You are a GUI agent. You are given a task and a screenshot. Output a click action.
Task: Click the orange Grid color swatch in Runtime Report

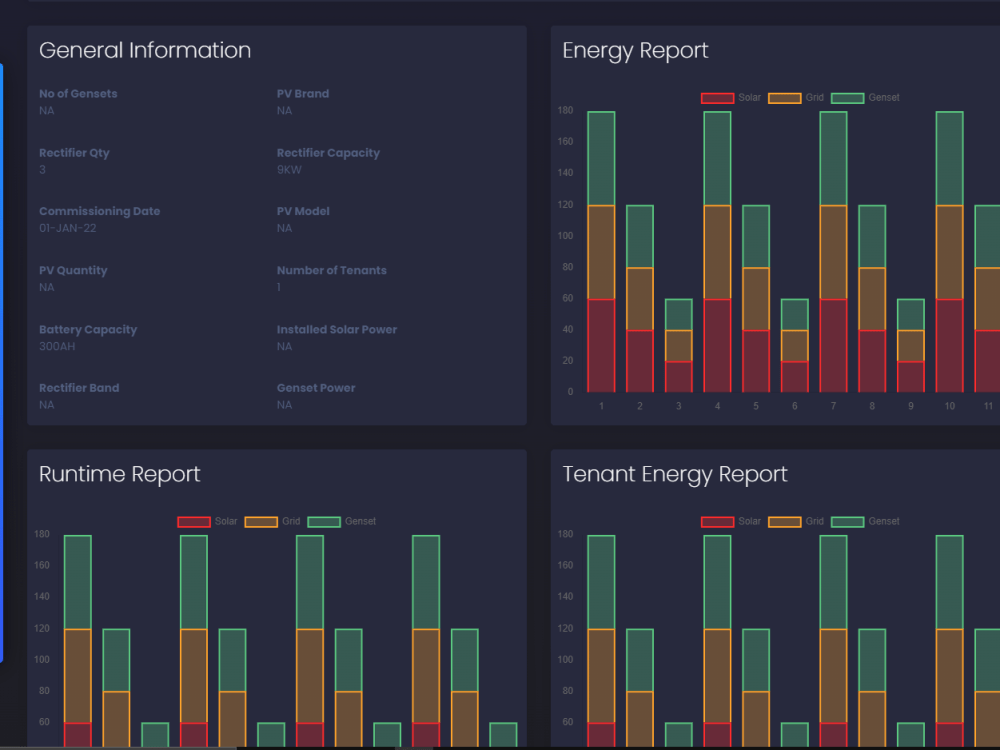click(x=262, y=521)
